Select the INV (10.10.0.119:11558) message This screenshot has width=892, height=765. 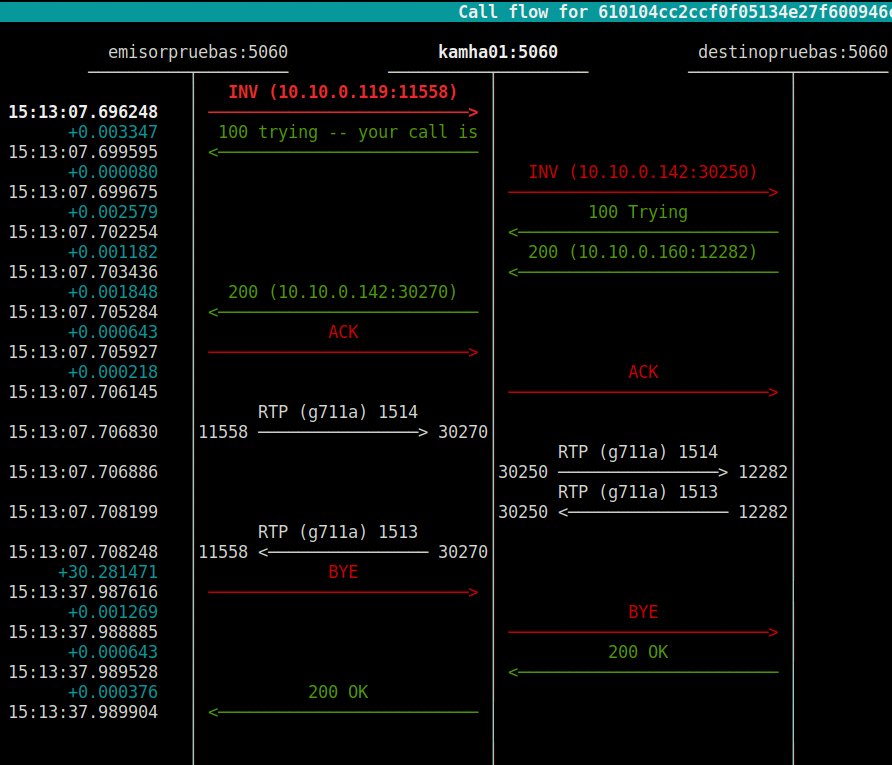(x=343, y=92)
